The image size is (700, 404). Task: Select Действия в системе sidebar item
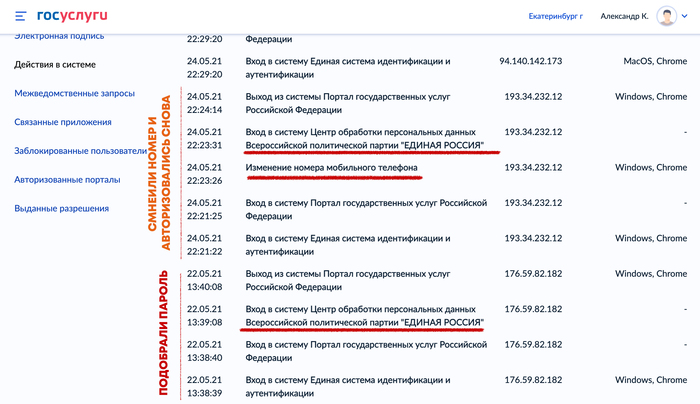point(55,65)
